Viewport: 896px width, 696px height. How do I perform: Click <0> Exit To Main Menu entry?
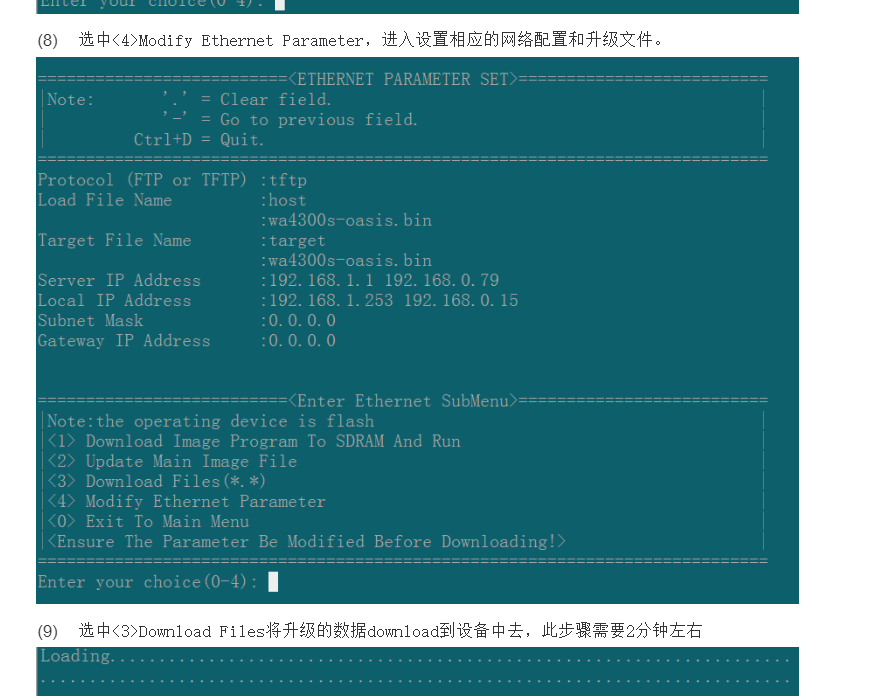coord(148,522)
